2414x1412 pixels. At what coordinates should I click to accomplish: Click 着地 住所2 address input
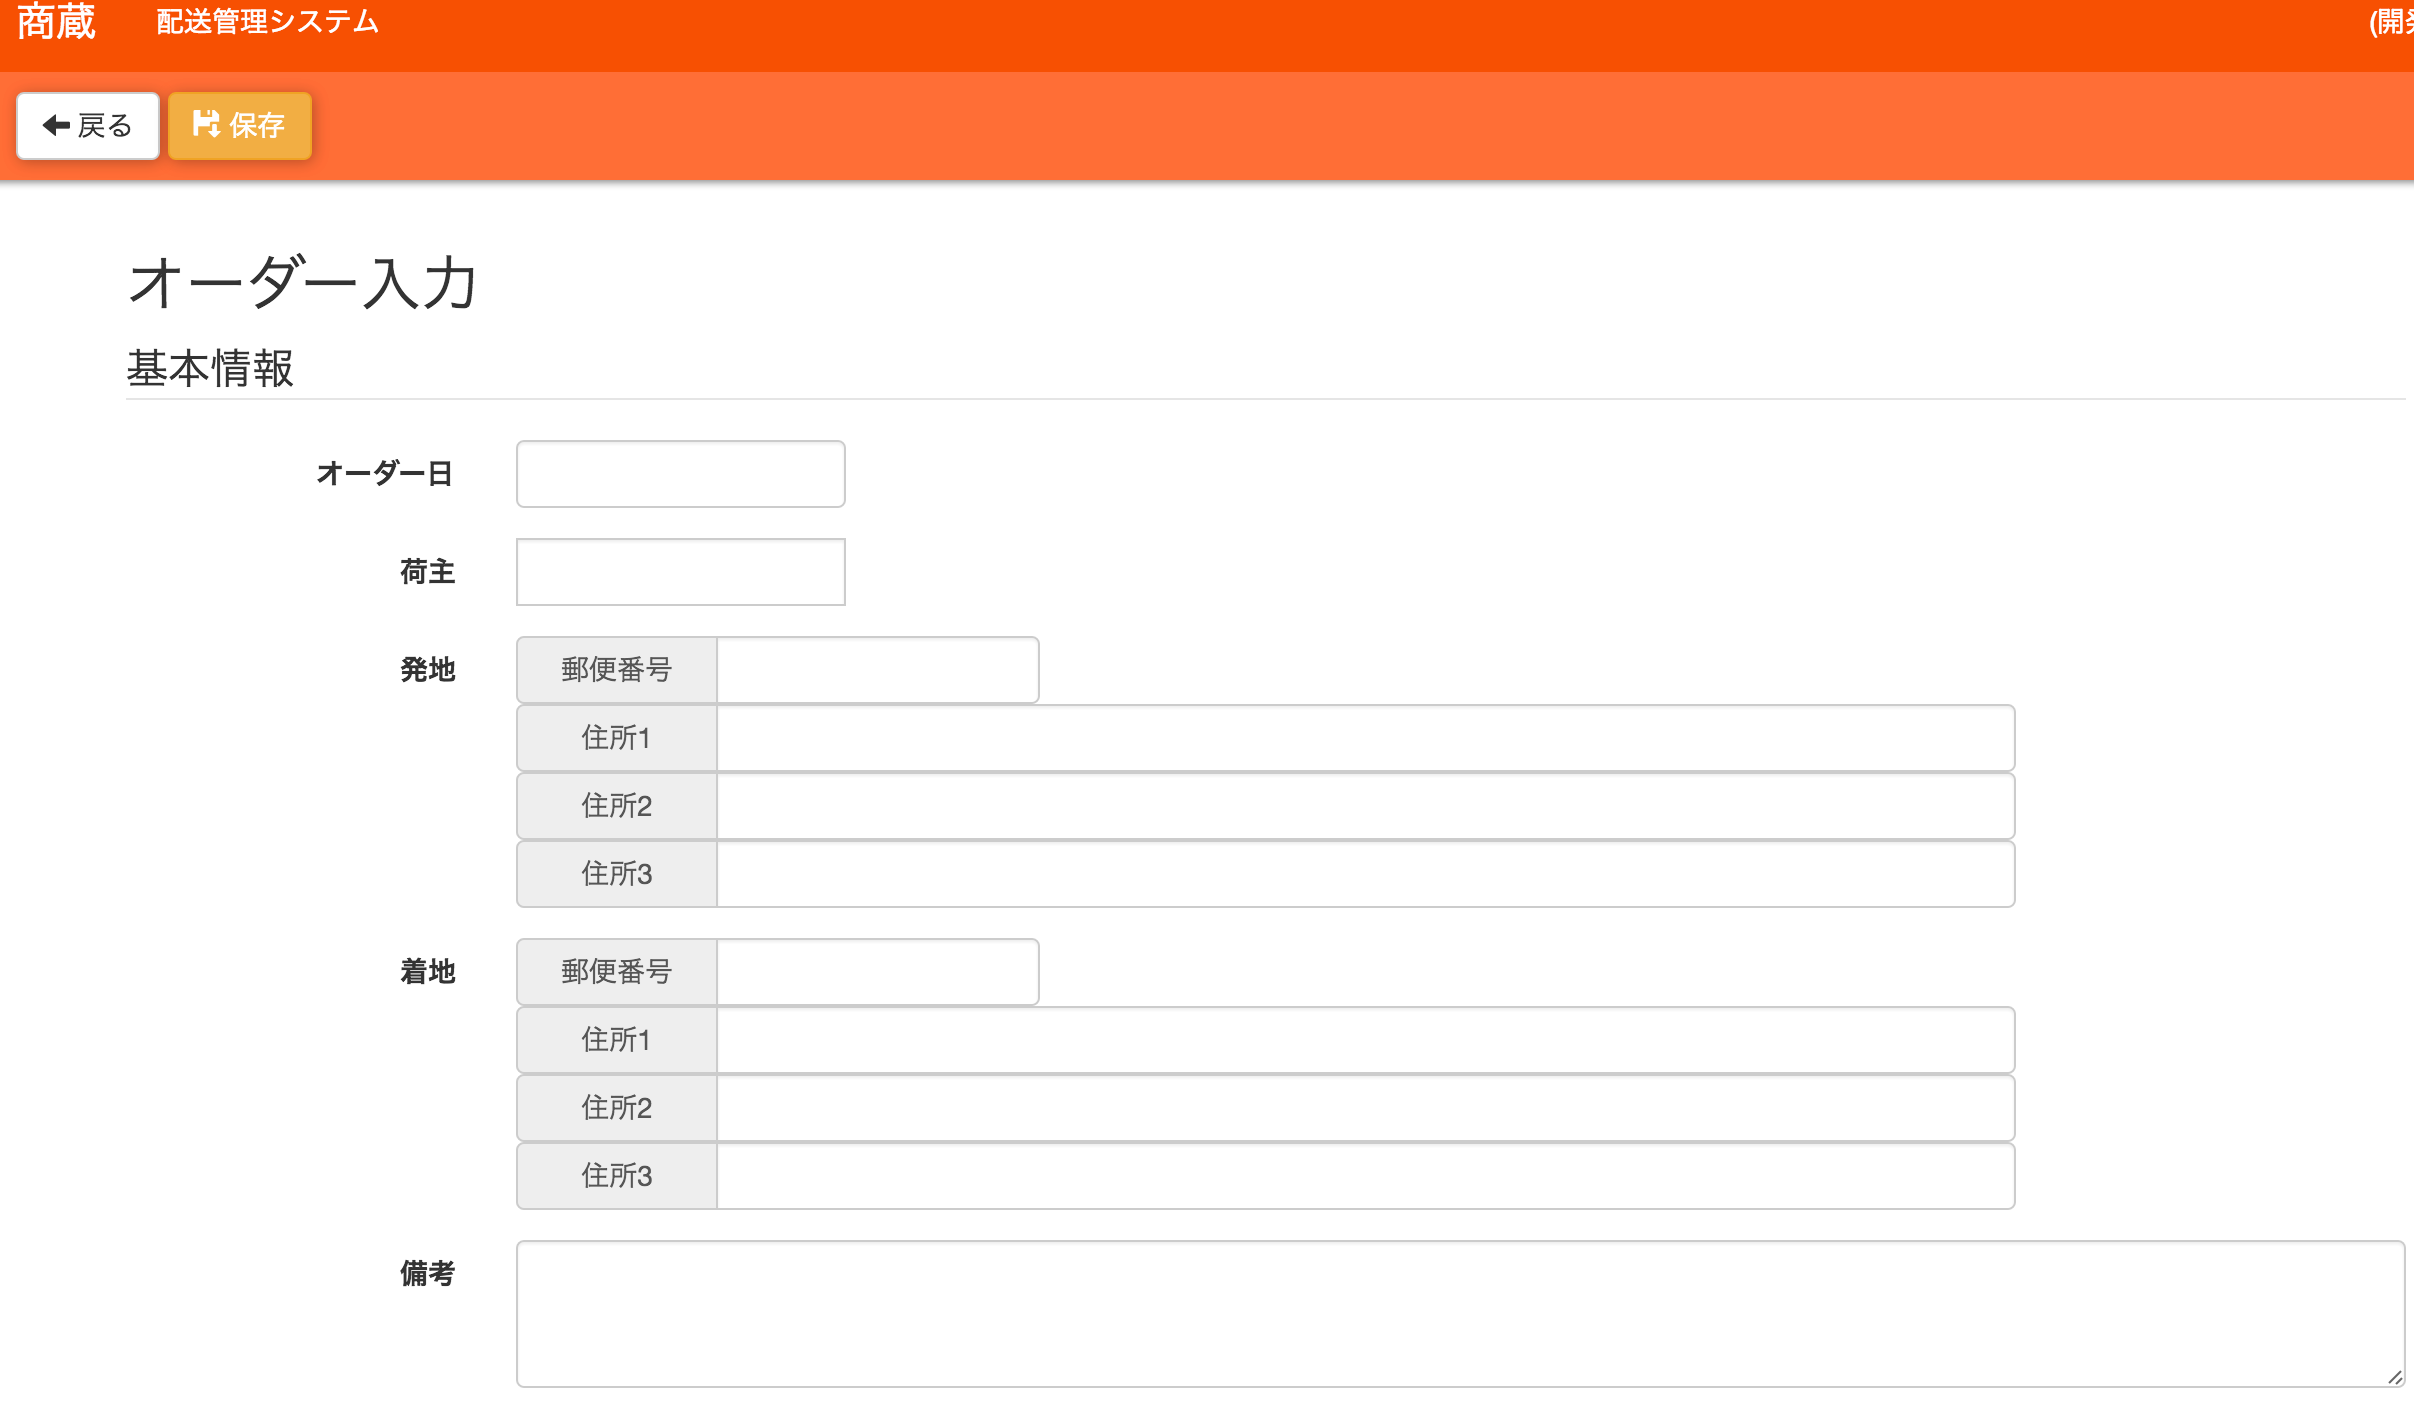1365,1108
